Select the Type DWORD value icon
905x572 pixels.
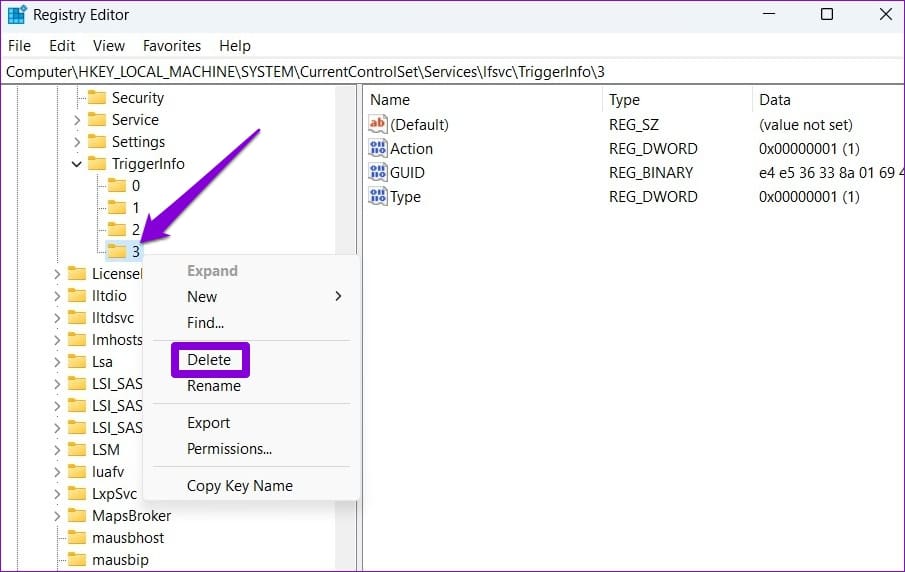point(377,196)
